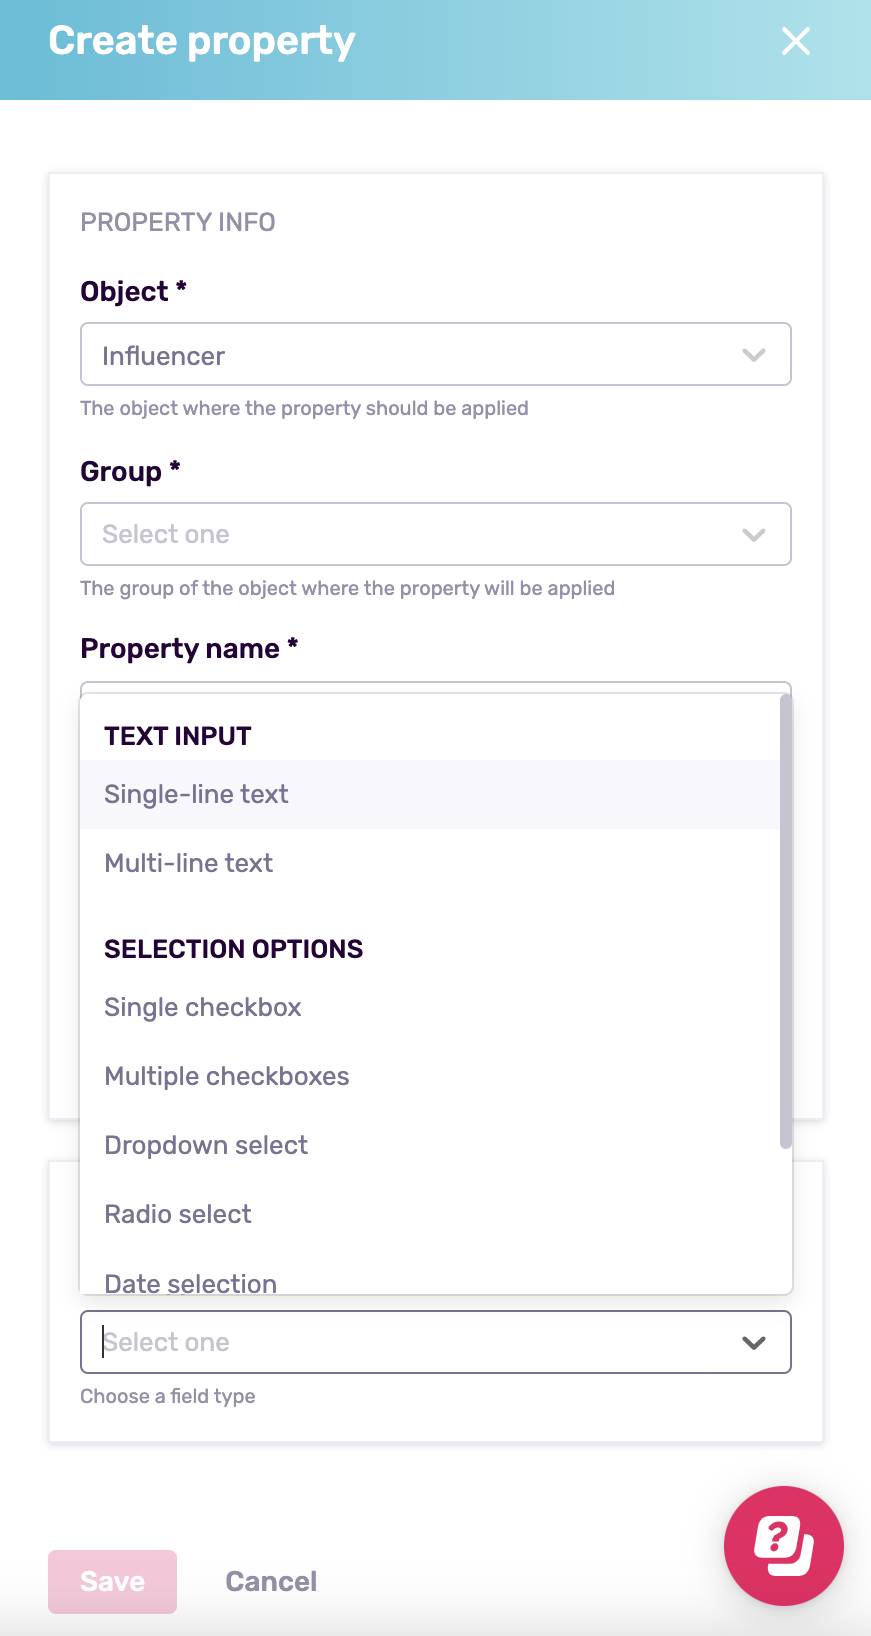Click the Object field chevron arrow

[754, 354]
